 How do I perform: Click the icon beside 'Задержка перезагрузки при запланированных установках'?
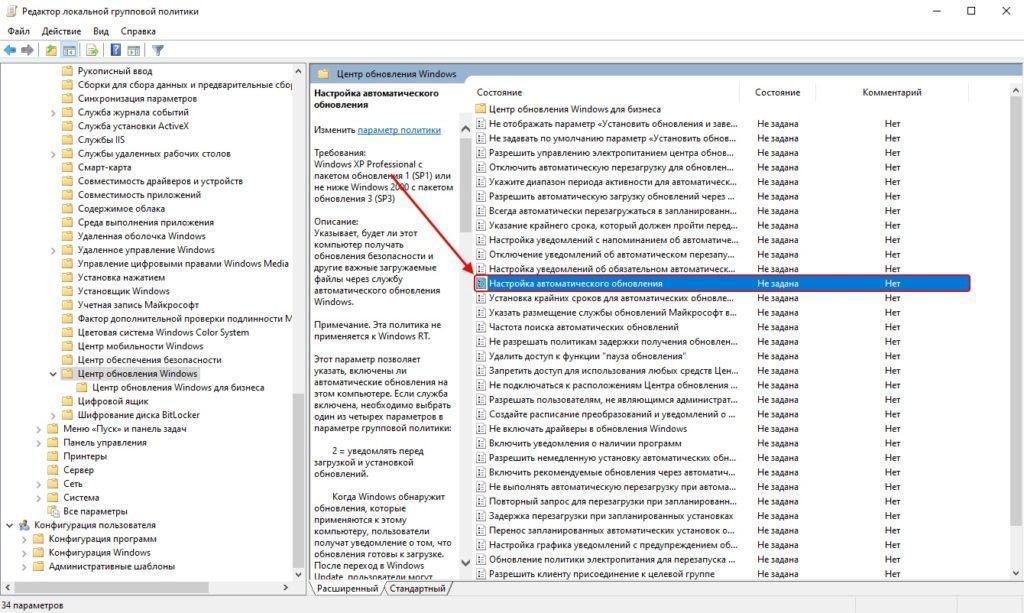481,516
